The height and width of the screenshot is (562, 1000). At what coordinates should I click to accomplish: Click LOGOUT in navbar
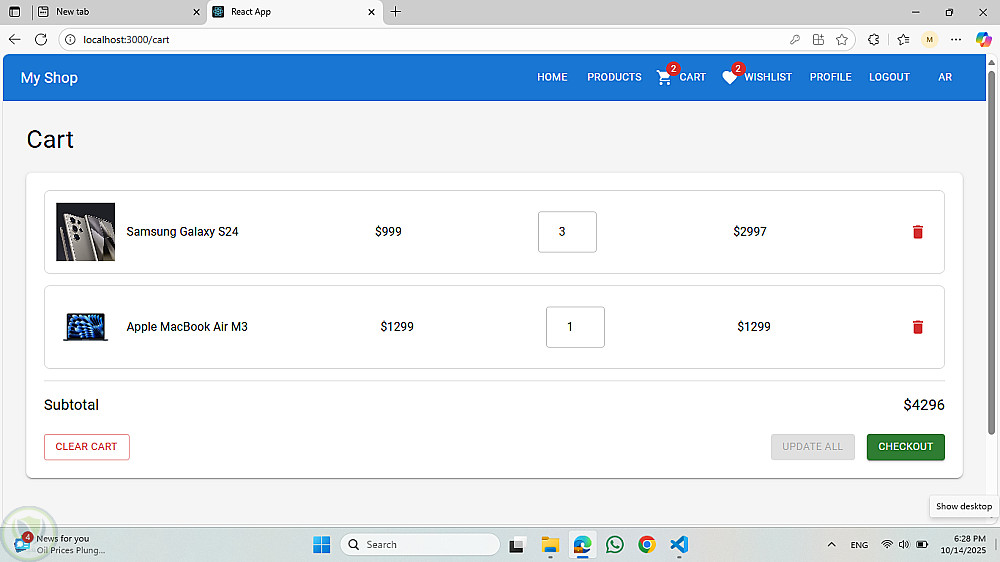(889, 77)
